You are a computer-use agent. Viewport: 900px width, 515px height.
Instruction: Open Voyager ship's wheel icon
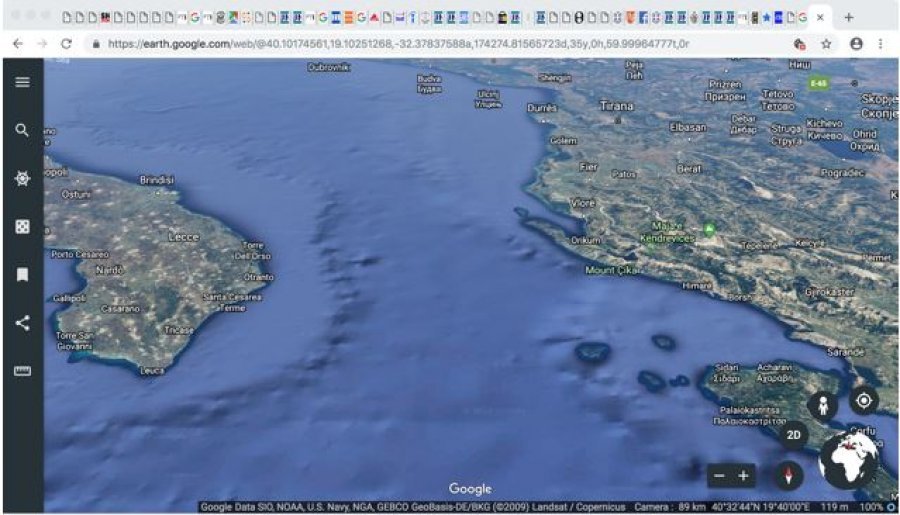22,178
